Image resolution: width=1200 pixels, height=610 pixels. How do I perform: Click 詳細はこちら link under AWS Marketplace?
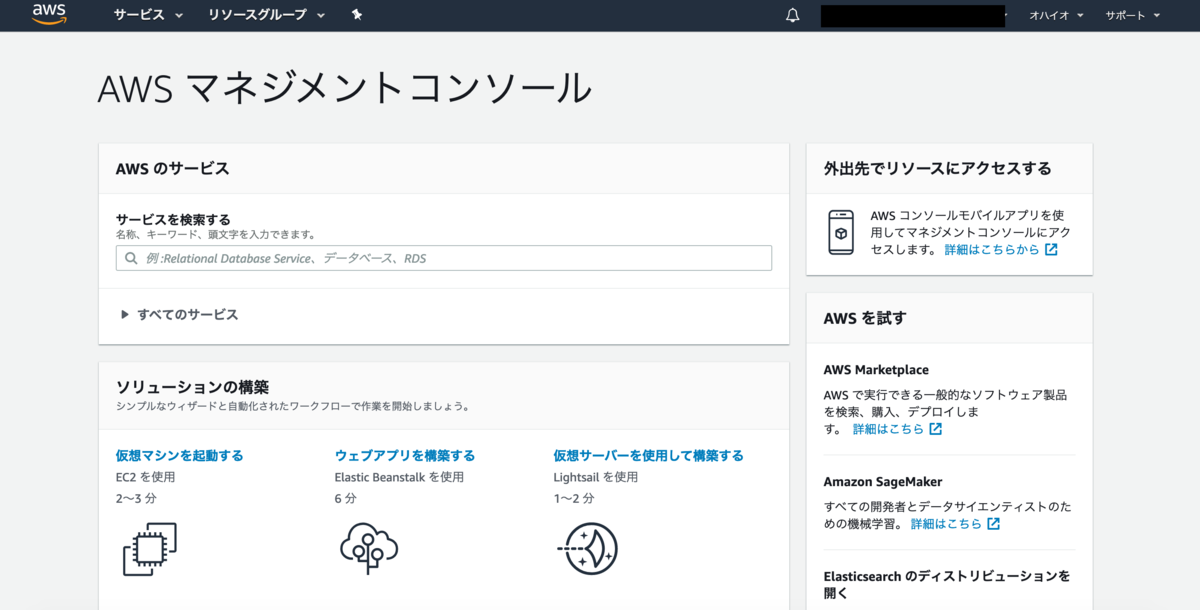(888, 429)
